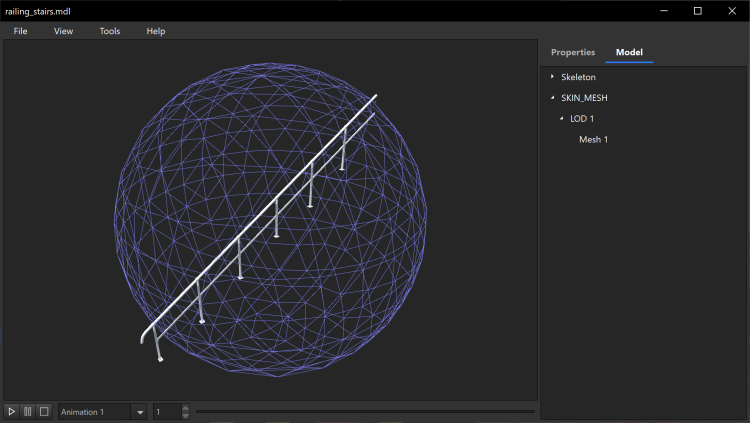Viewport: 750px width, 423px height.
Task: Open the View menu
Action: click(63, 31)
